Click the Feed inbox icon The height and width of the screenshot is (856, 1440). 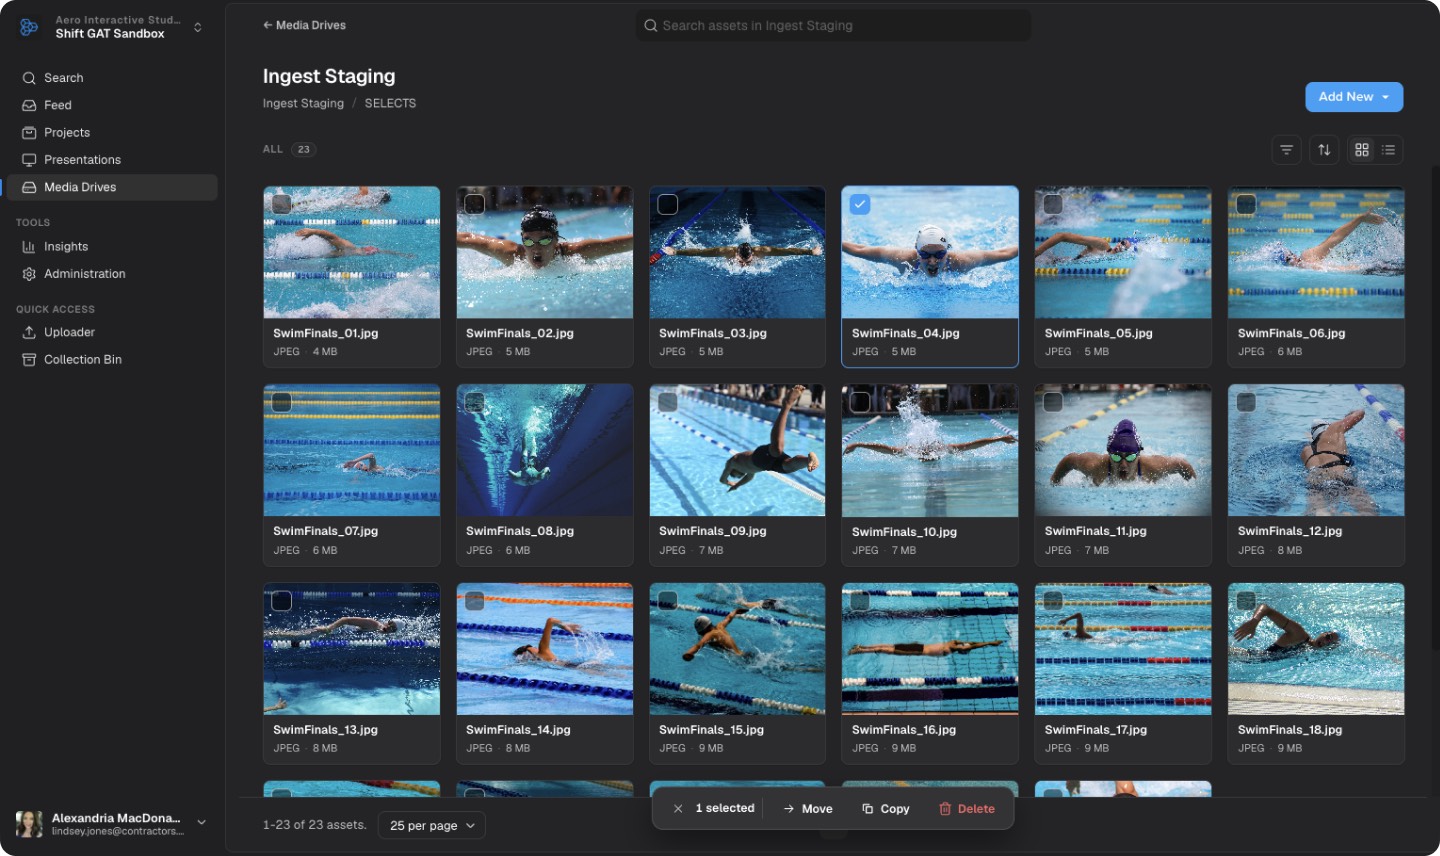[29, 105]
